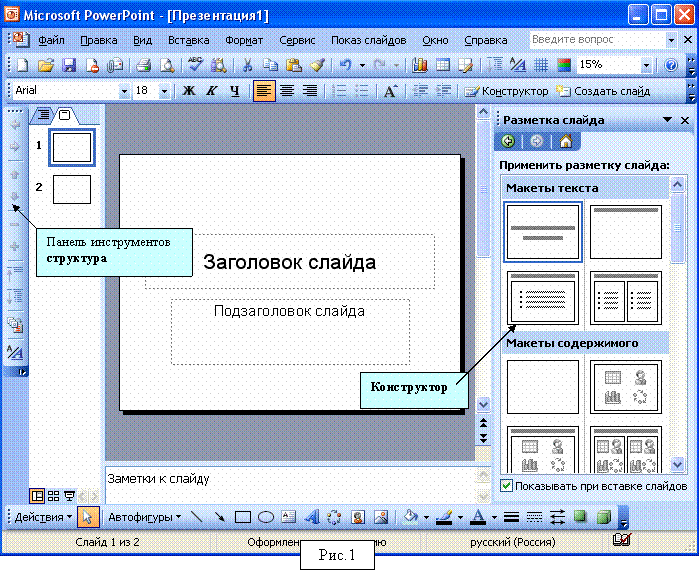Open the 15% zoom dropdown

coord(646,66)
